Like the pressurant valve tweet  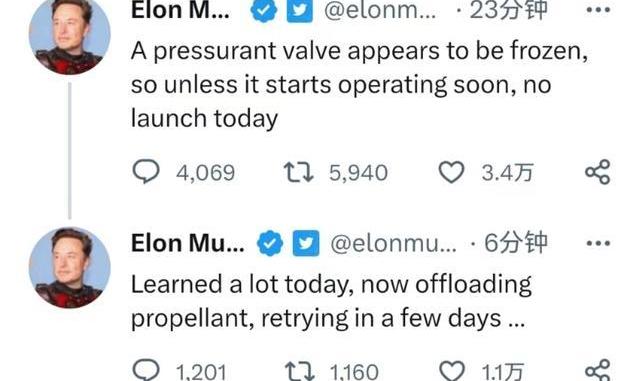coord(451,172)
